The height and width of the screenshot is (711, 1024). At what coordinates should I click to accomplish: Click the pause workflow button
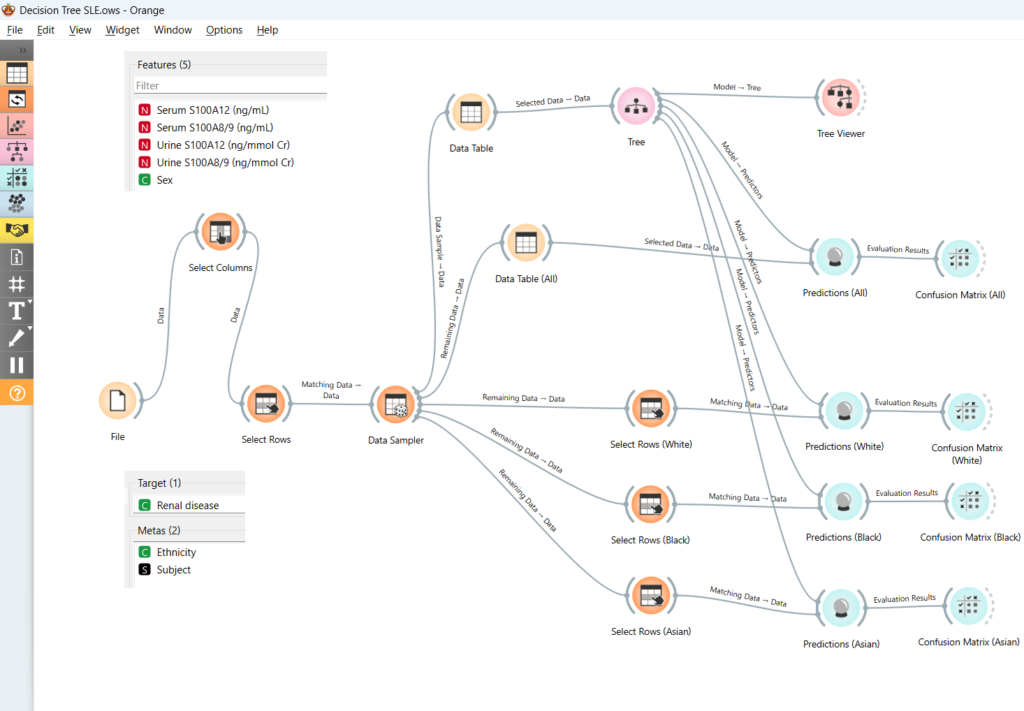click(x=16, y=365)
